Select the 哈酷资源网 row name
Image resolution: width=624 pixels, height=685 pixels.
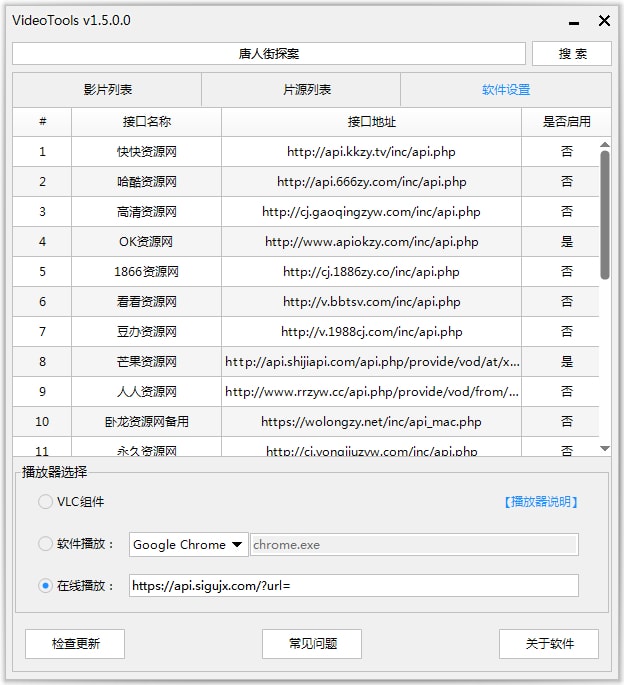click(x=146, y=182)
